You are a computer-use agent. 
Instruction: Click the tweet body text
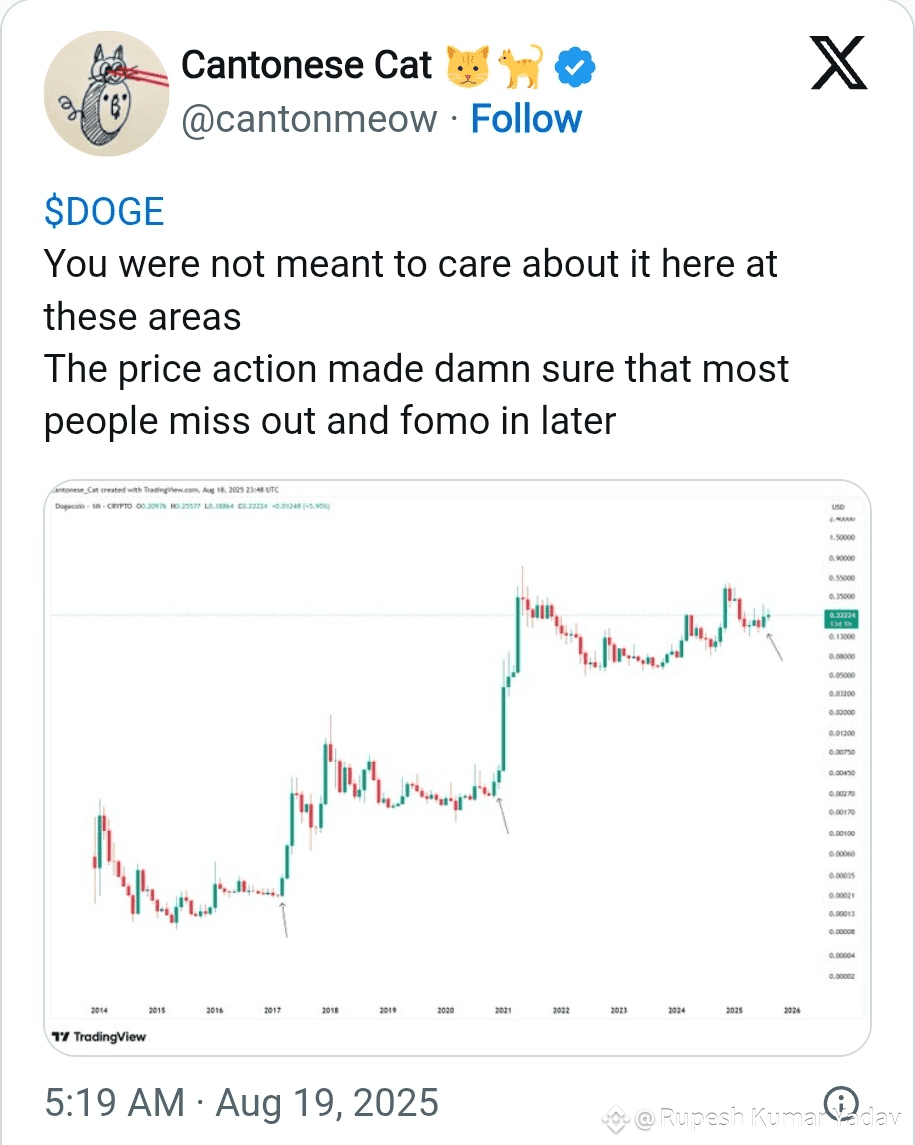click(416, 342)
